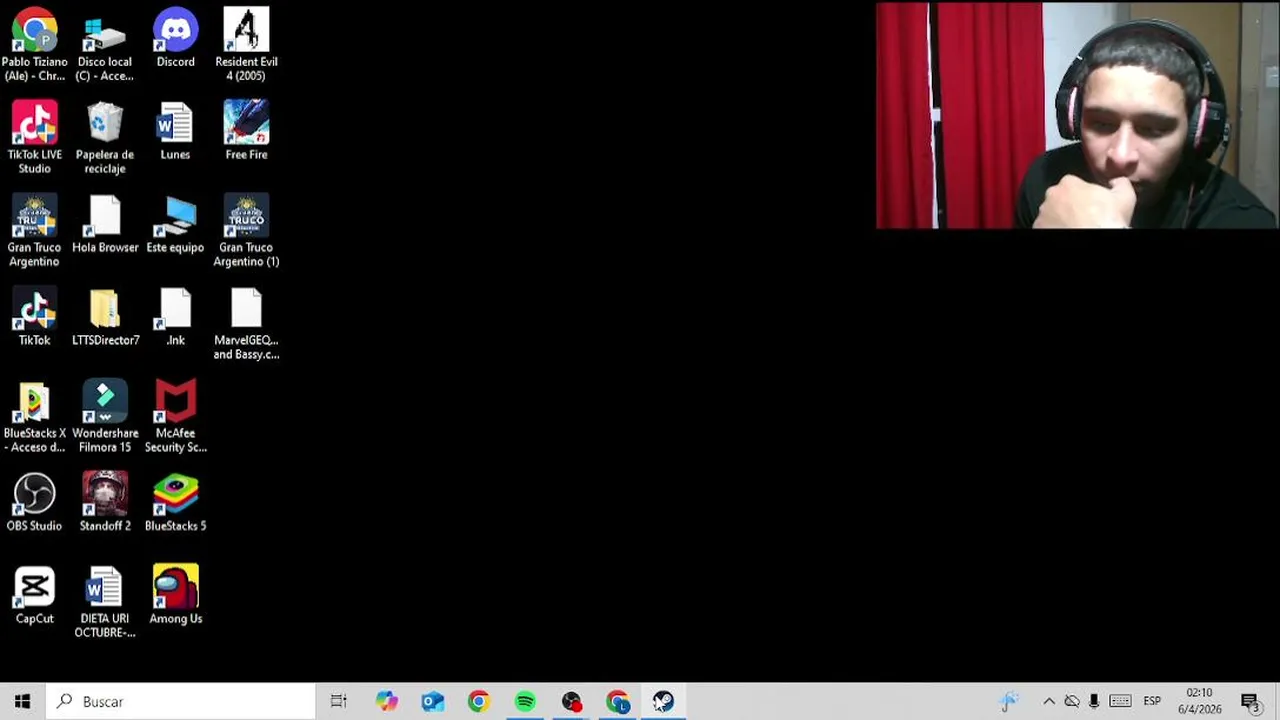Viewport: 1280px width, 720px height.
Task: Select the MarvelGEQ and Bassy file
Action: pyautogui.click(x=246, y=324)
